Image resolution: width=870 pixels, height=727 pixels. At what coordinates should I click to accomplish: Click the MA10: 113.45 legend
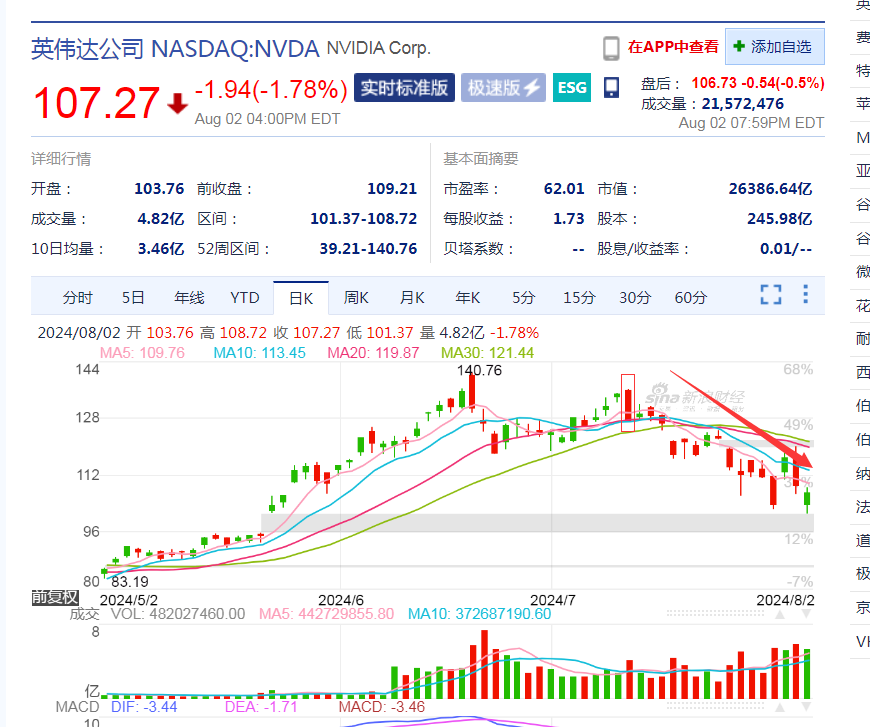click(259, 353)
